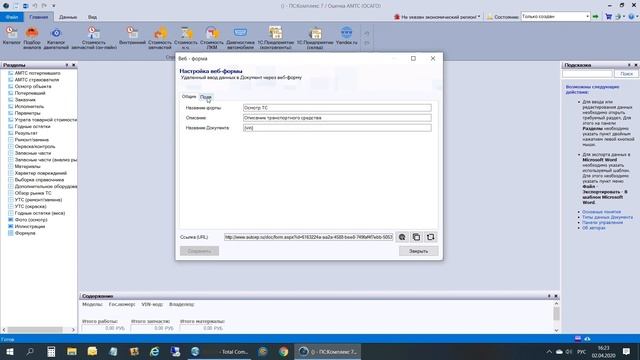Open the help icon in top-right corner
The width and height of the screenshot is (640, 360).
point(631,17)
